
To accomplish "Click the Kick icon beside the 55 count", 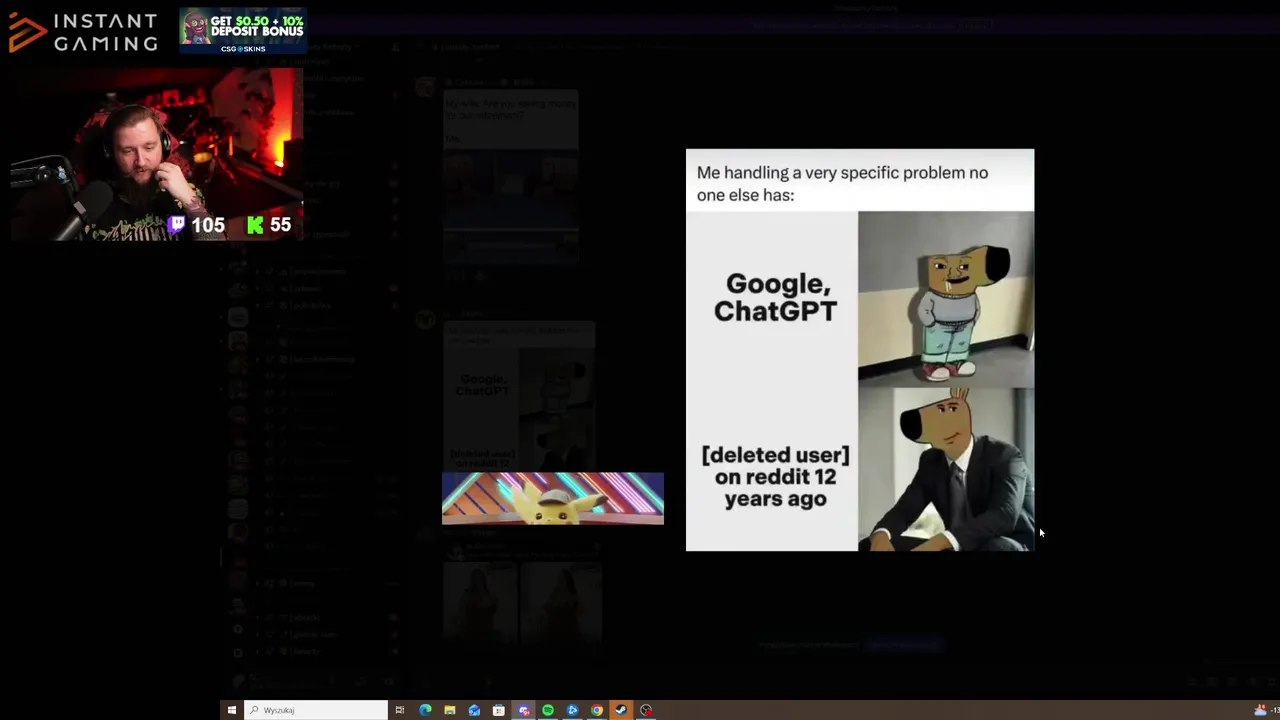I will click(x=255, y=225).
